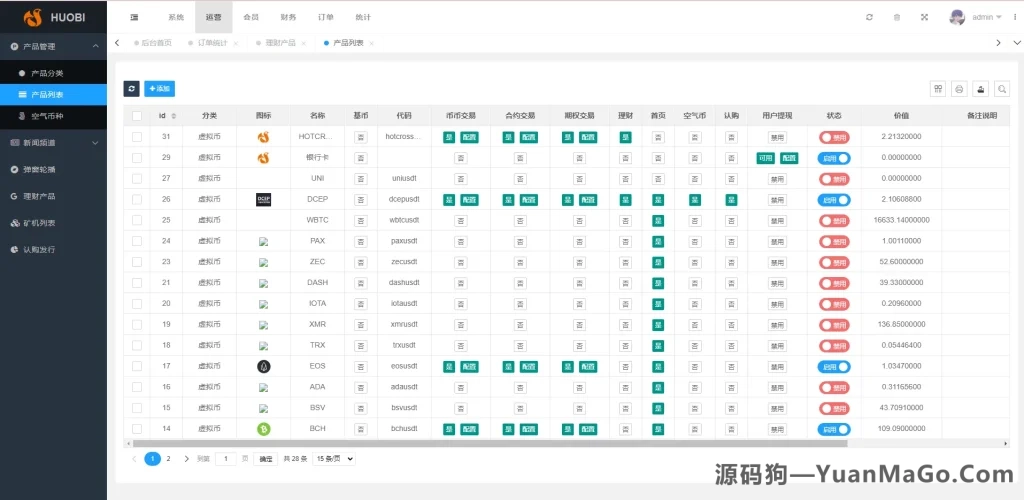1024x500 pixels.
Task: Click 配置 under 用户提现 for 银行卡 row
Action: [x=789, y=158]
